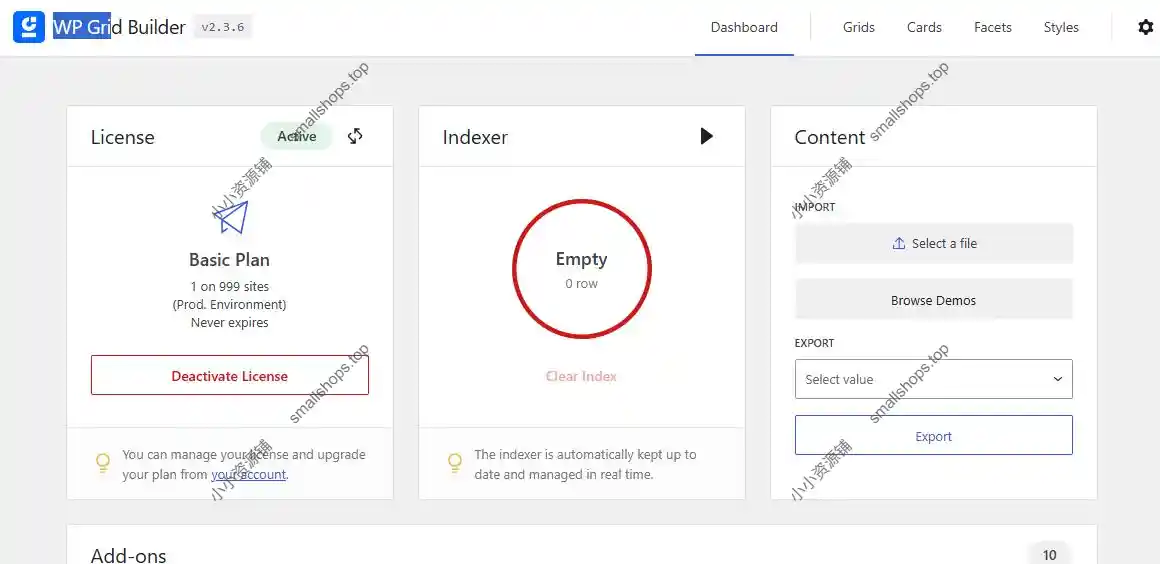Click the License card heading
The width and height of the screenshot is (1160, 564).
(123, 137)
